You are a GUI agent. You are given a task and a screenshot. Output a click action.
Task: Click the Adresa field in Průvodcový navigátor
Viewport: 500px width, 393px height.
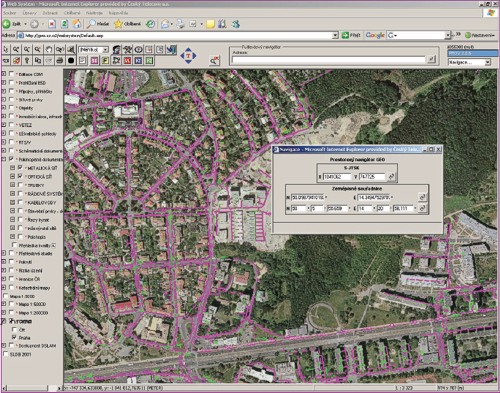[328, 60]
